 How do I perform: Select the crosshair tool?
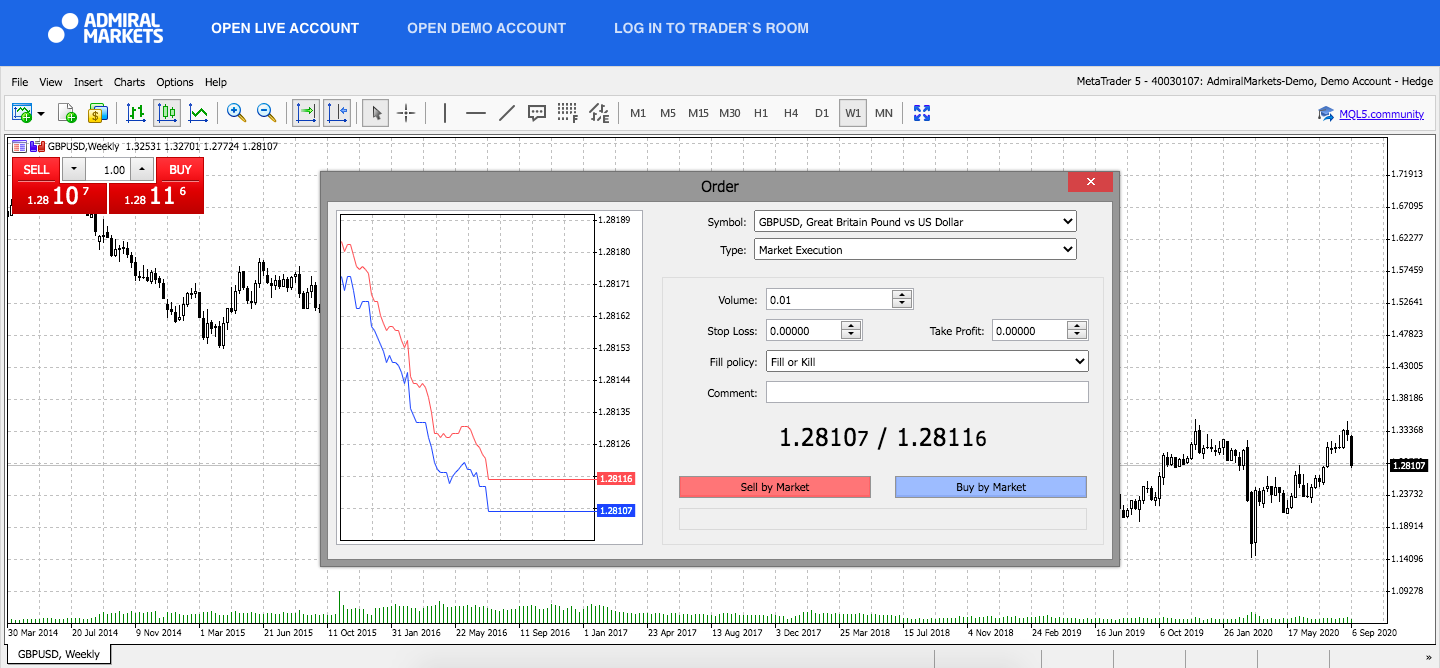click(406, 113)
